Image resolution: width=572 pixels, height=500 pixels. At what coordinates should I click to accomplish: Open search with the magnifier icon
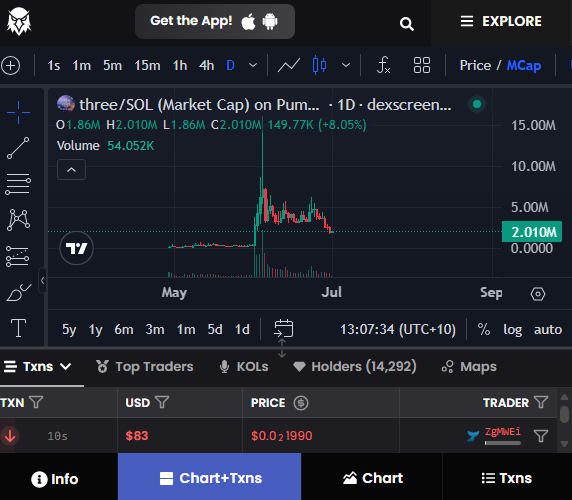click(x=407, y=24)
